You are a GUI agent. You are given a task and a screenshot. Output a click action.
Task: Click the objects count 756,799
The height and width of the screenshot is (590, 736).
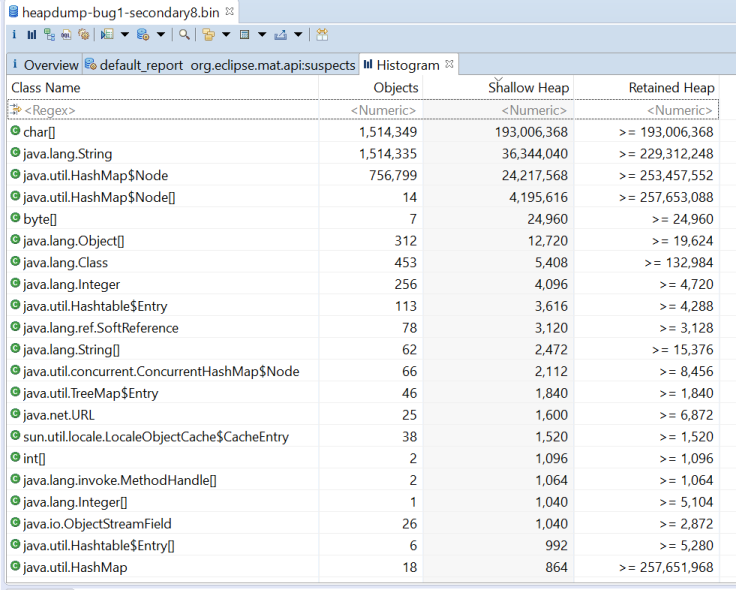(393, 176)
